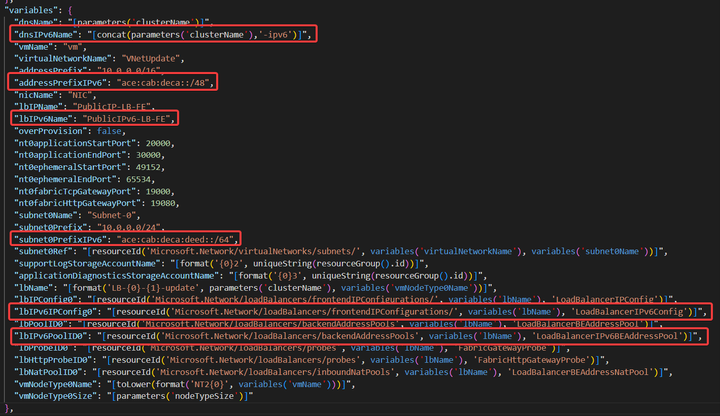Viewport: 720px width, 416px height.
Task: Click the "addressPrefixIPv6" key
Action: coord(61,83)
